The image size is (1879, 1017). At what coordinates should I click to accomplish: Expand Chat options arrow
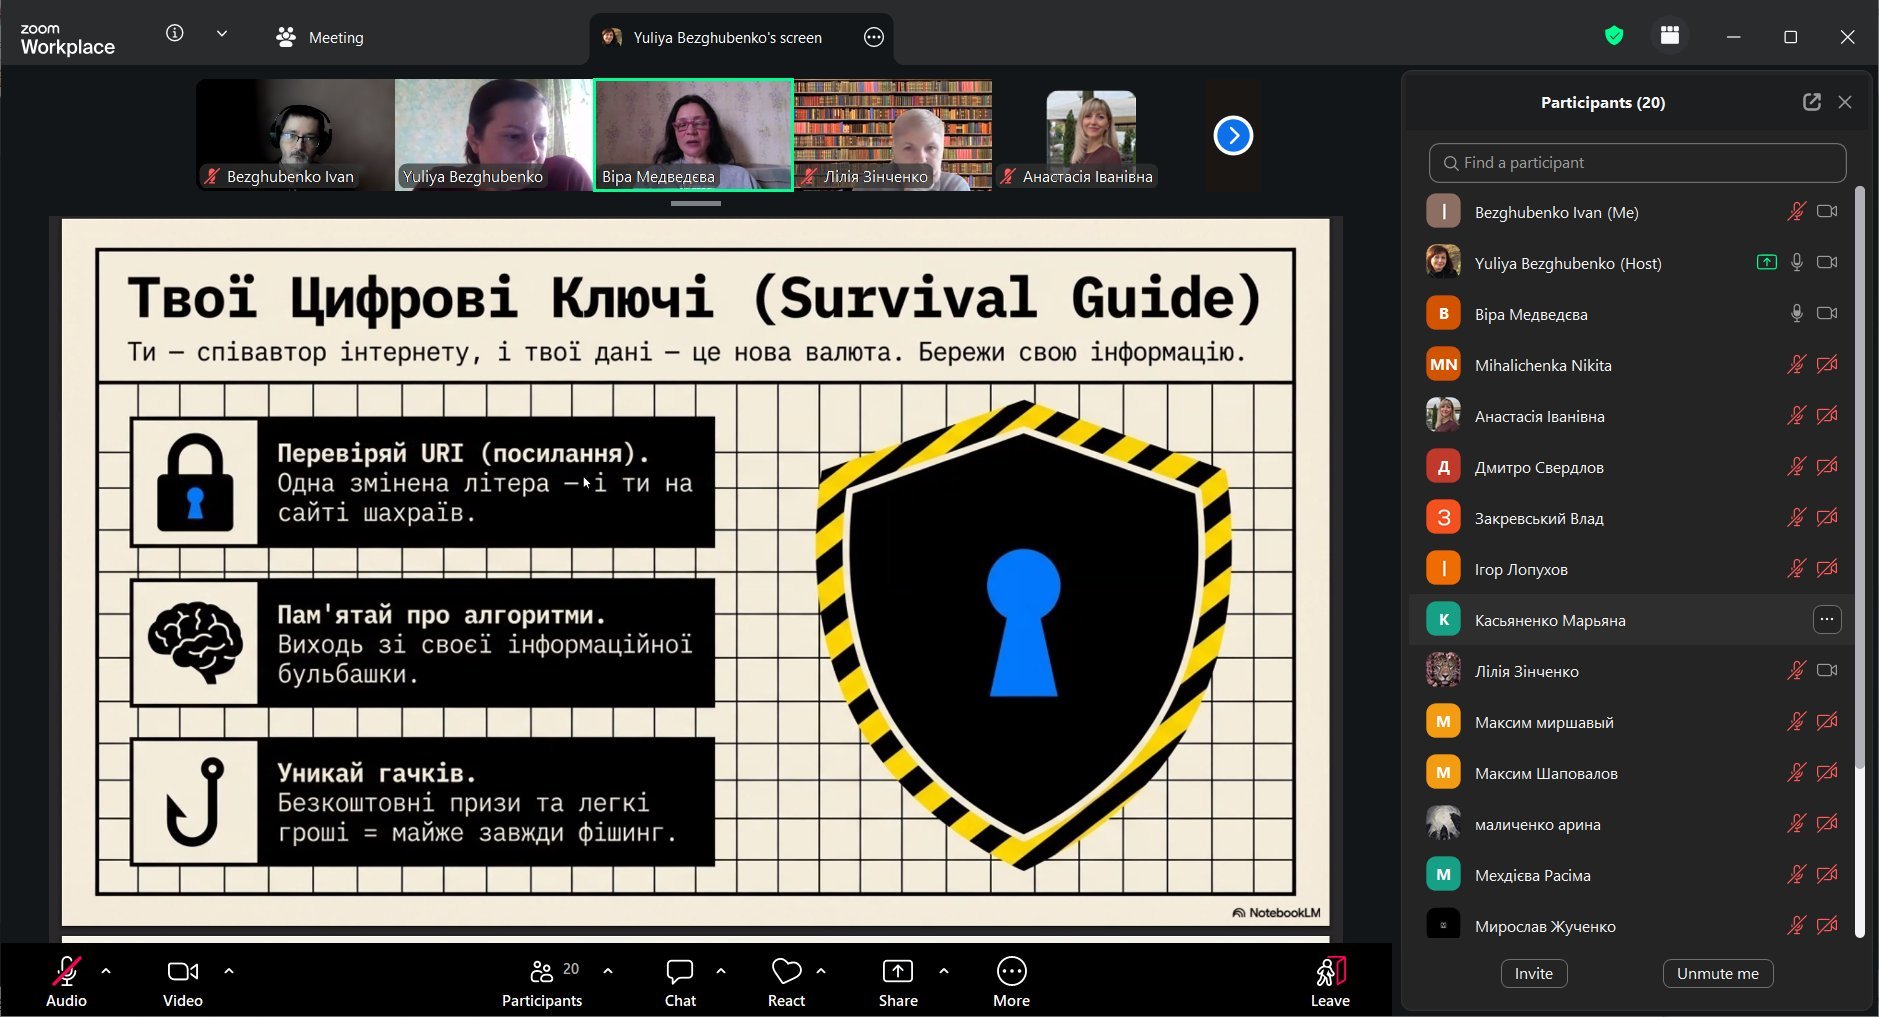pyautogui.click(x=721, y=971)
